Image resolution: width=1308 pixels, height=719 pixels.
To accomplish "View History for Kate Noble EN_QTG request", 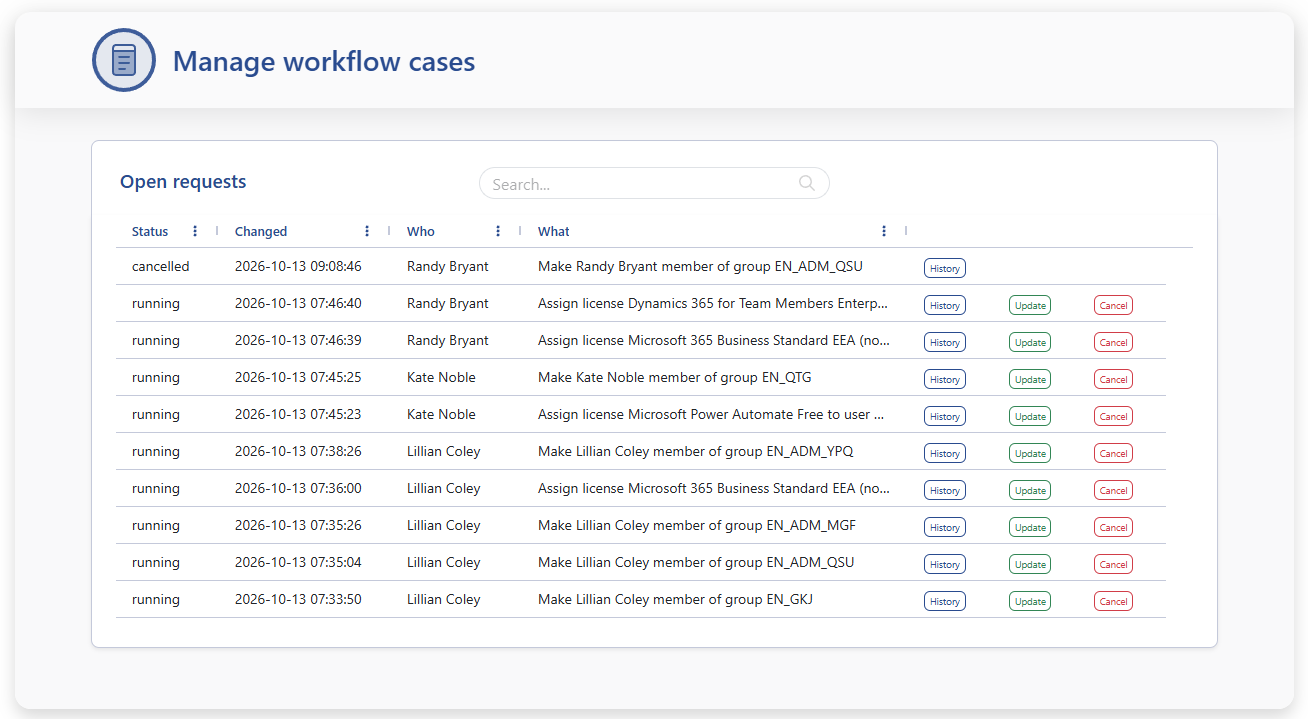I will (945, 379).
